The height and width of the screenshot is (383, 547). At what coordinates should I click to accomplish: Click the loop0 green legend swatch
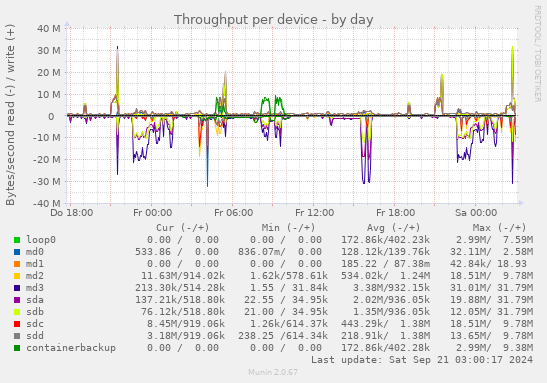click(17, 240)
